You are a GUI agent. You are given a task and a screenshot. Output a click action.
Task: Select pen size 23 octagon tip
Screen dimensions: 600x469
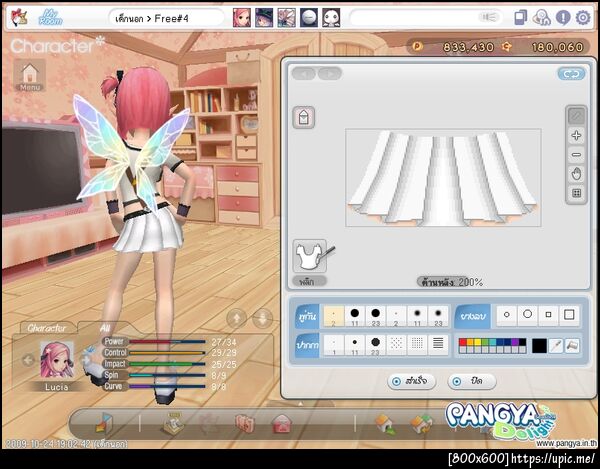click(376, 345)
